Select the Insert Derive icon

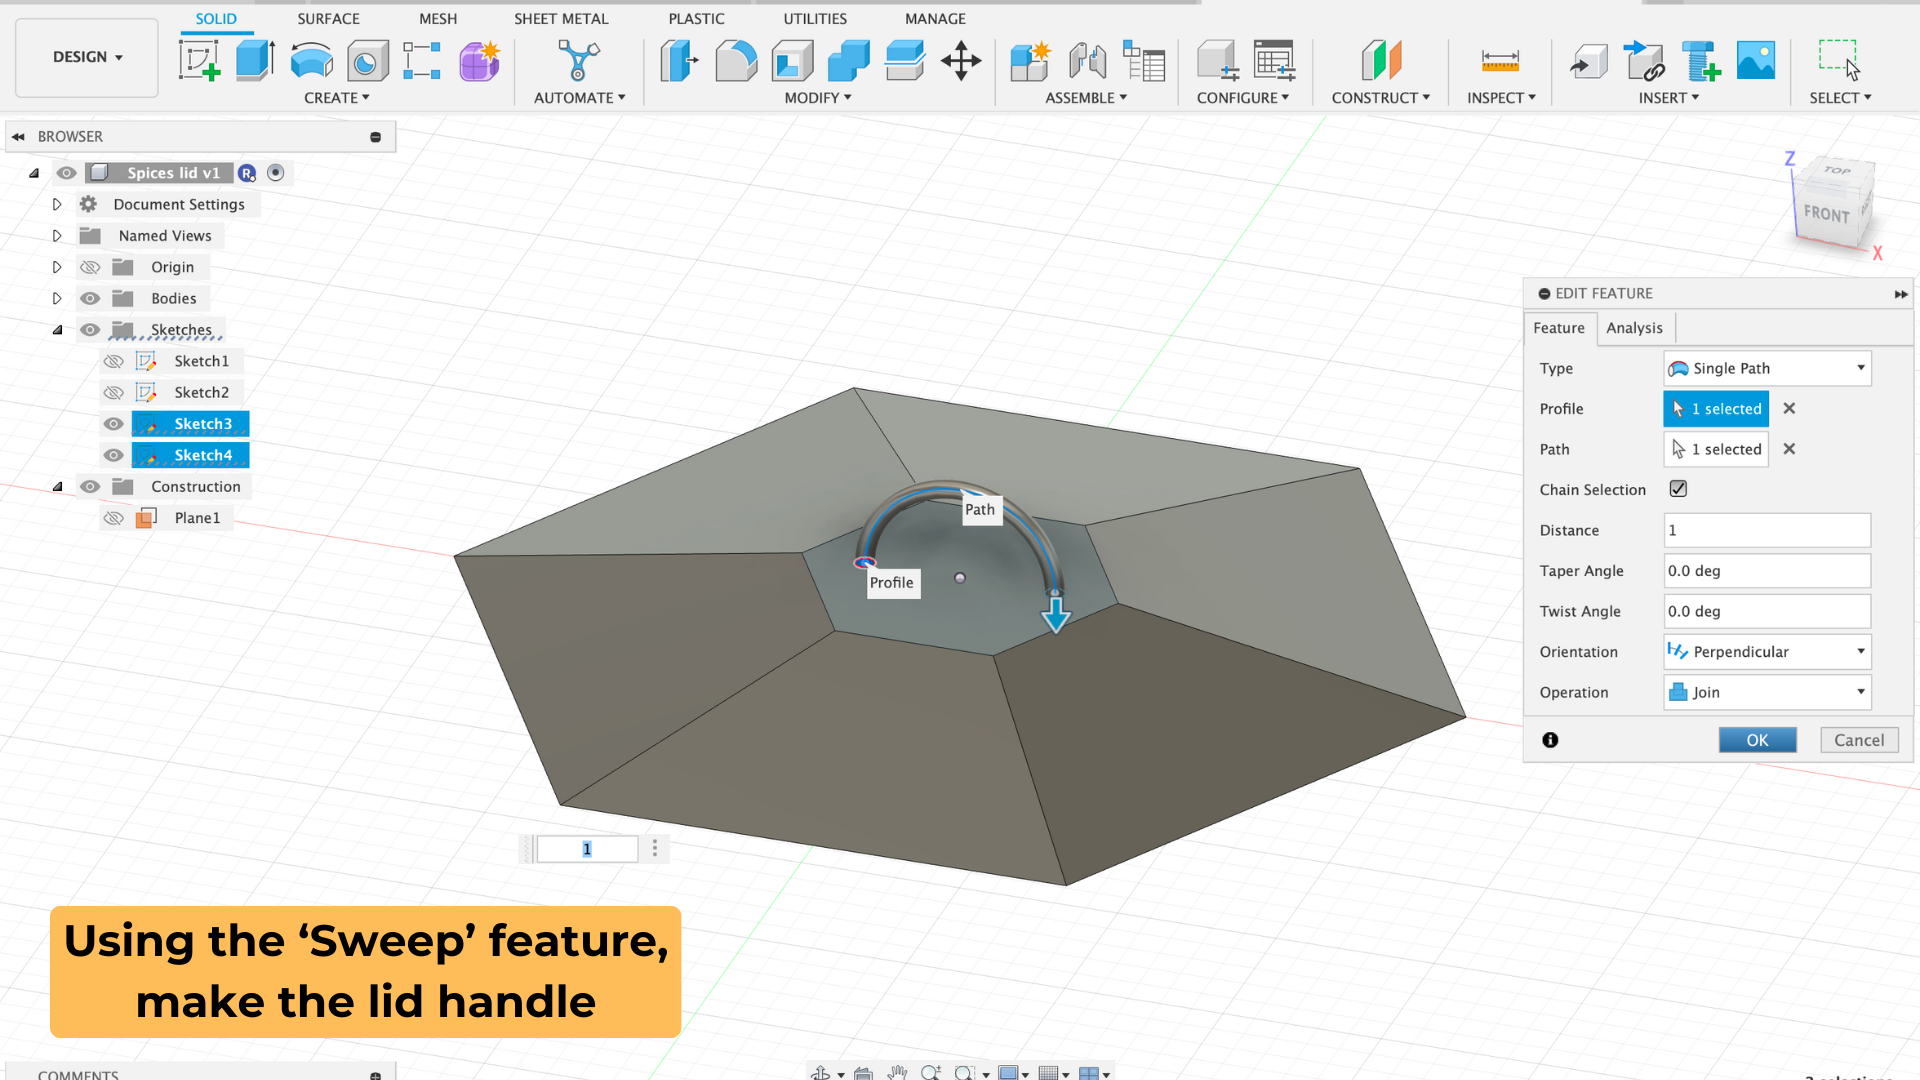pyautogui.click(x=1588, y=61)
